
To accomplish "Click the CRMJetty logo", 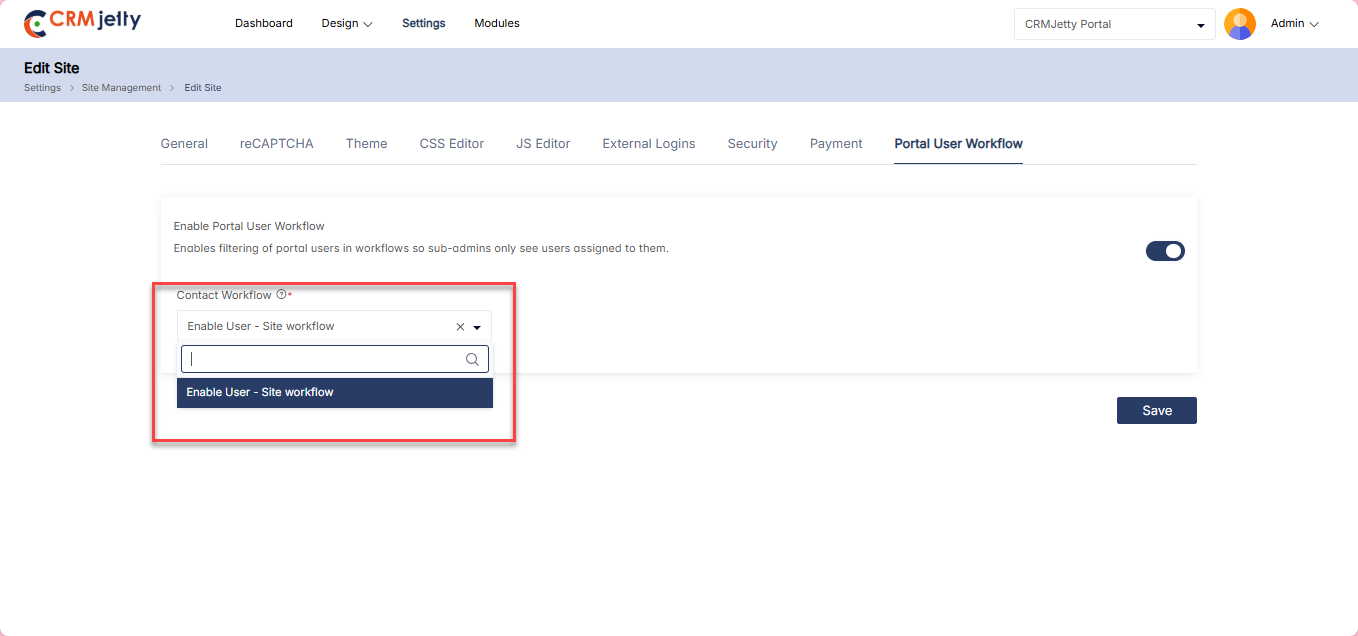I will click(x=82, y=23).
